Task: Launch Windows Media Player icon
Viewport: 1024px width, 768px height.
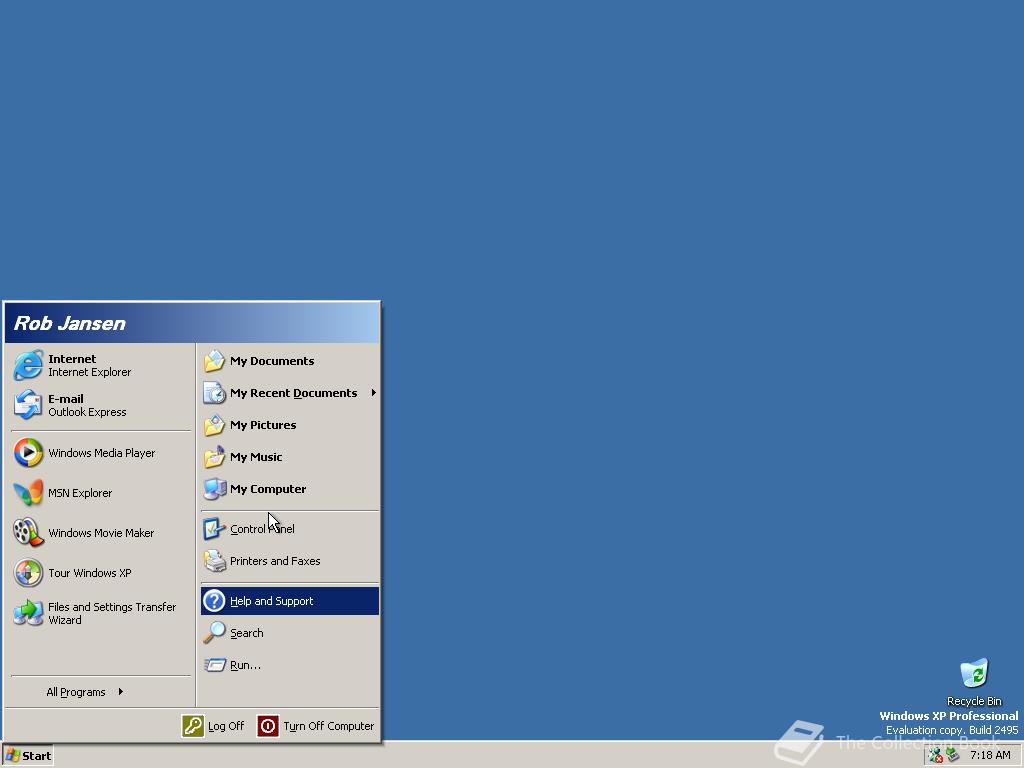Action: point(28,453)
